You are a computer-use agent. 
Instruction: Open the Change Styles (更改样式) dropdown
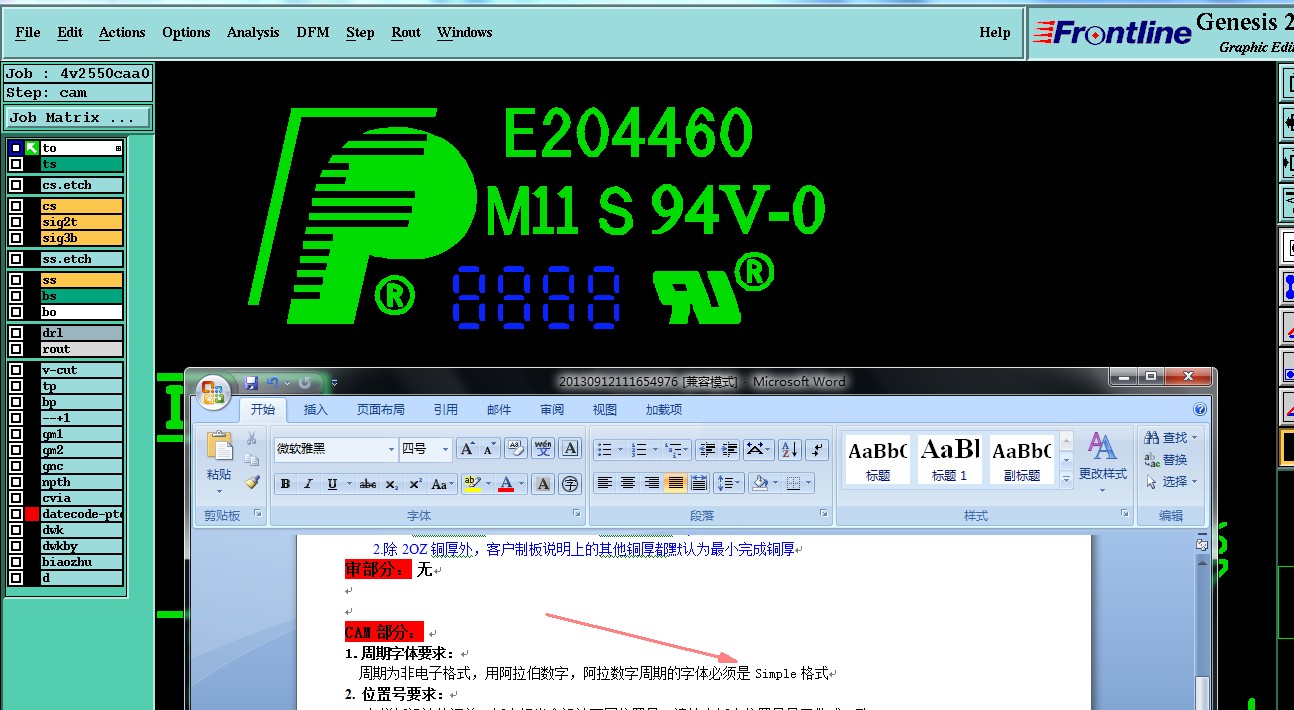(x=1102, y=461)
